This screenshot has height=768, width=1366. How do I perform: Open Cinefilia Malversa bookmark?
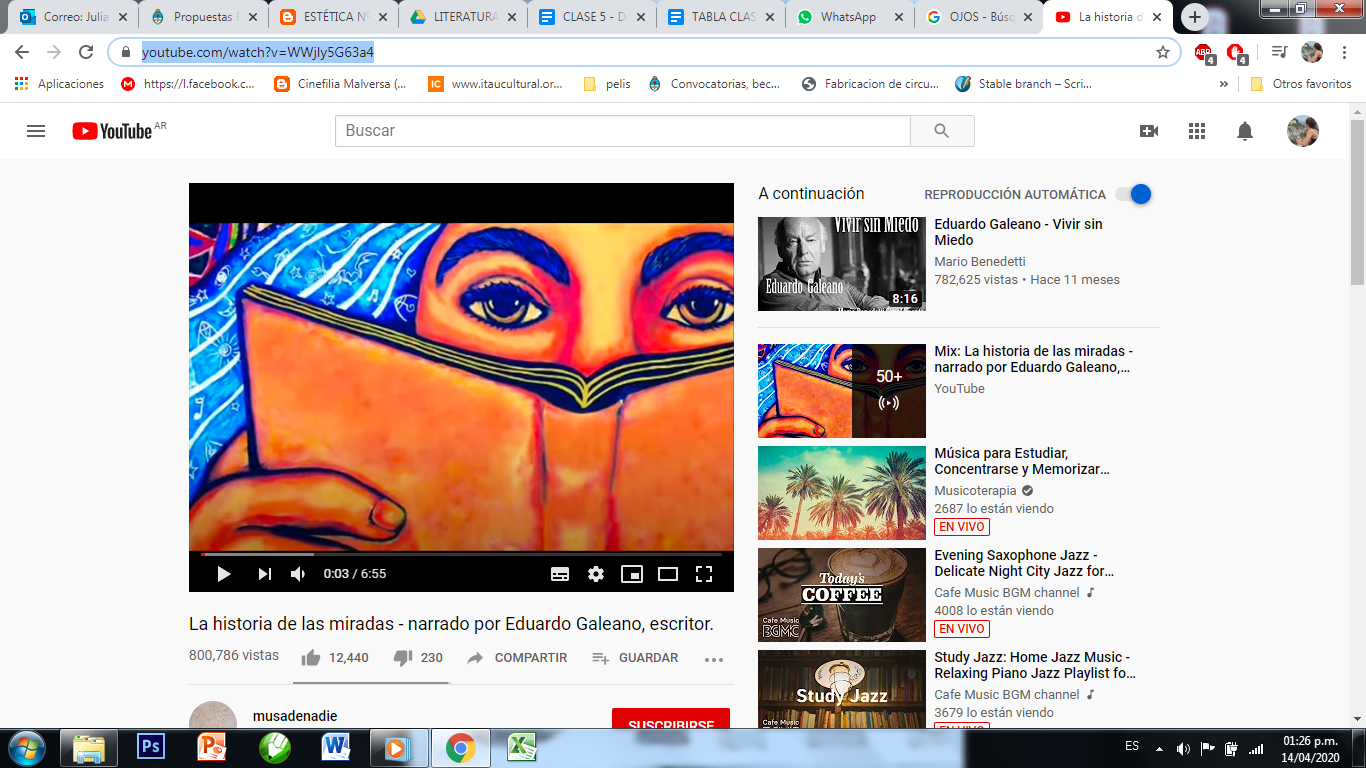340,84
